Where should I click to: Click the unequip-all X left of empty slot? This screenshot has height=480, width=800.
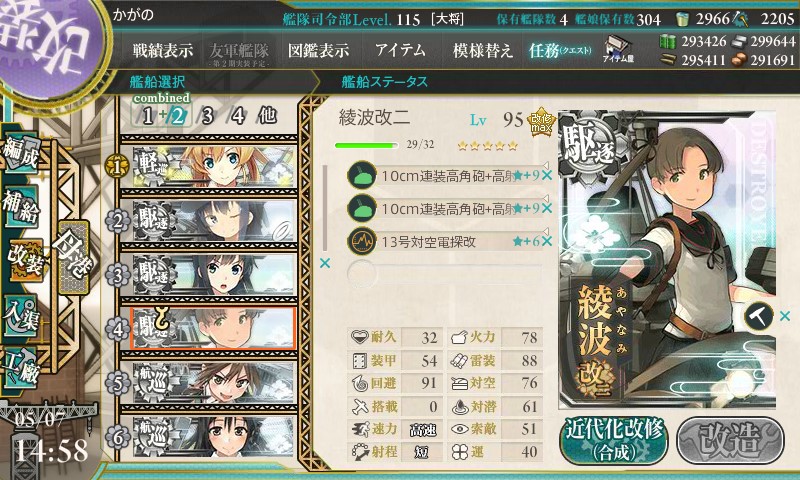pyautogui.click(x=324, y=263)
